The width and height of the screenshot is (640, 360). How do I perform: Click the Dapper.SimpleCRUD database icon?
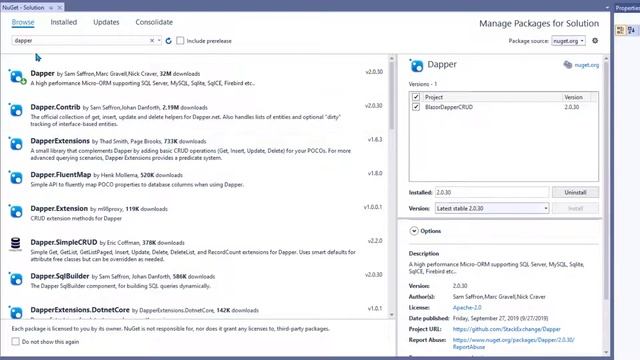16,244
